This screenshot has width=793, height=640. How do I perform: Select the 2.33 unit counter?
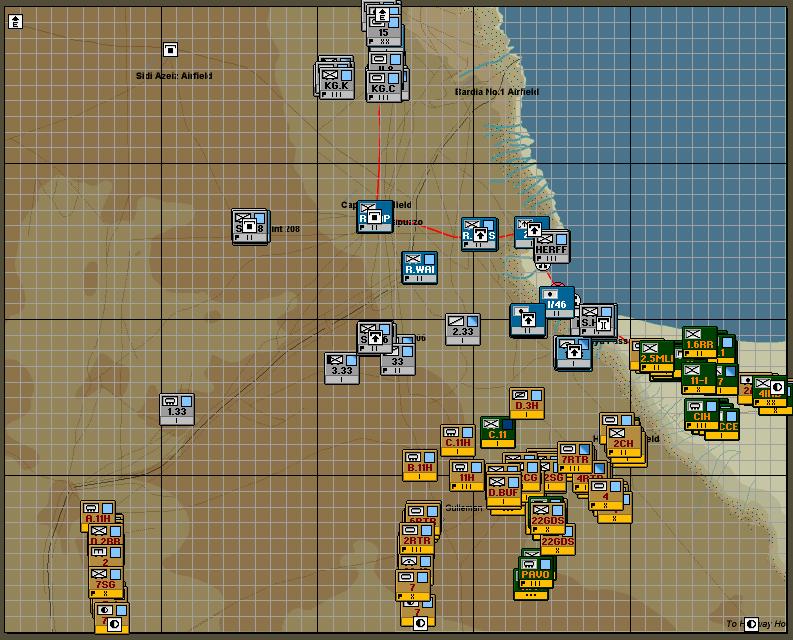[463, 329]
